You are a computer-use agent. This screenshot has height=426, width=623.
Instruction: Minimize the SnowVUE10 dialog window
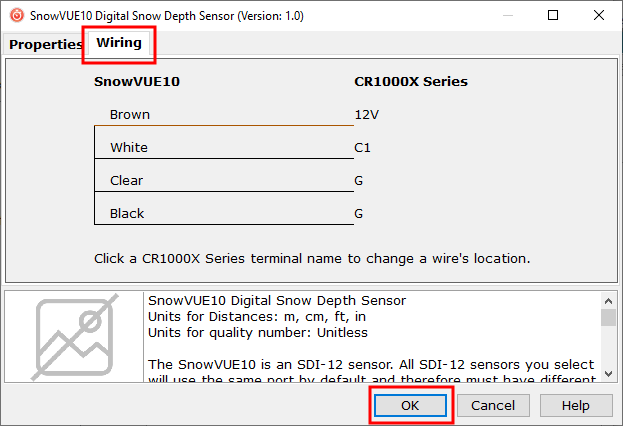[x=507, y=16]
